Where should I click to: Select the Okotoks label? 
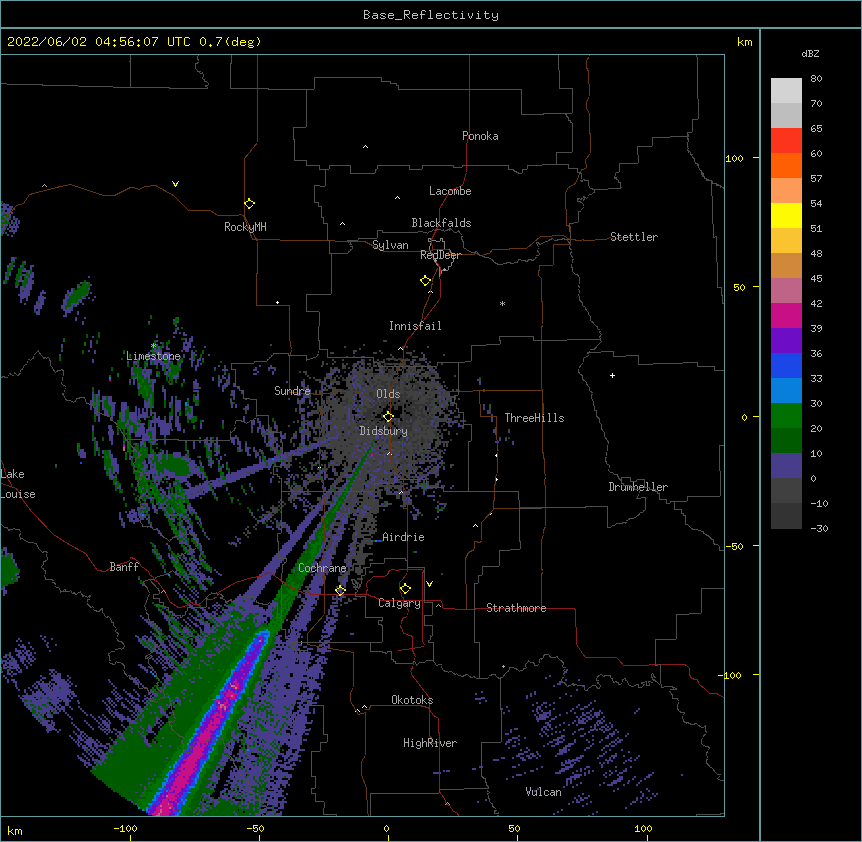coord(412,700)
